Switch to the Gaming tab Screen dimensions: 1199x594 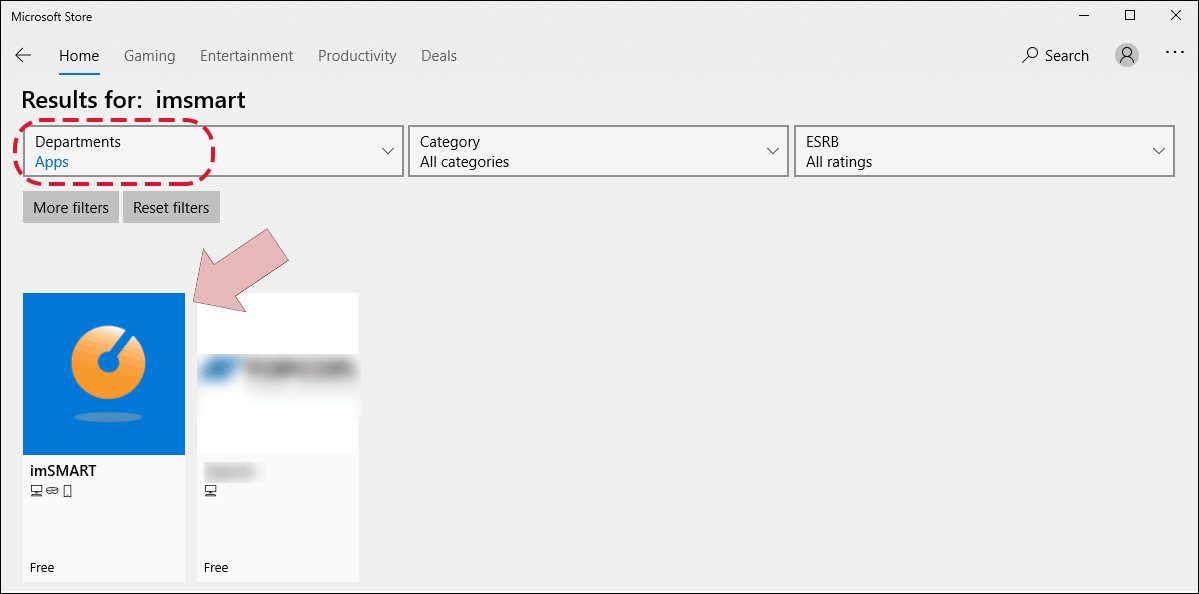(150, 56)
